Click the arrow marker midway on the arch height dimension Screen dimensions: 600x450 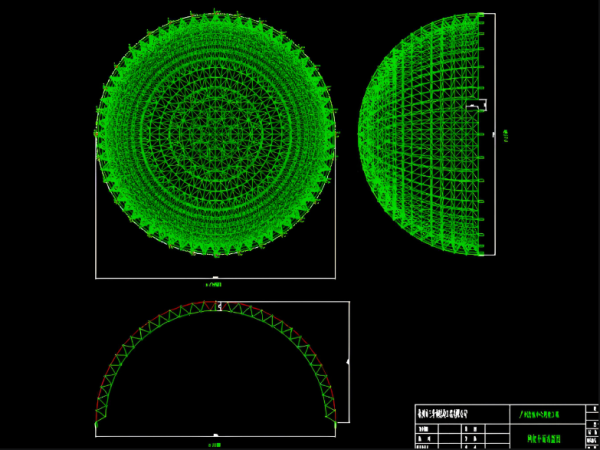(347, 361)
